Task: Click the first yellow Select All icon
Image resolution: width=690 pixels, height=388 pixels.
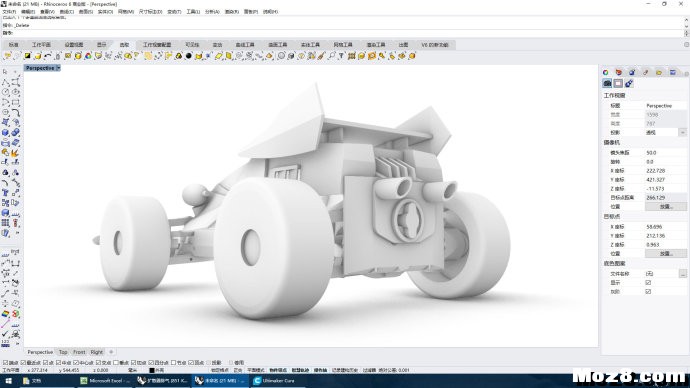Action: click(7, 56)
